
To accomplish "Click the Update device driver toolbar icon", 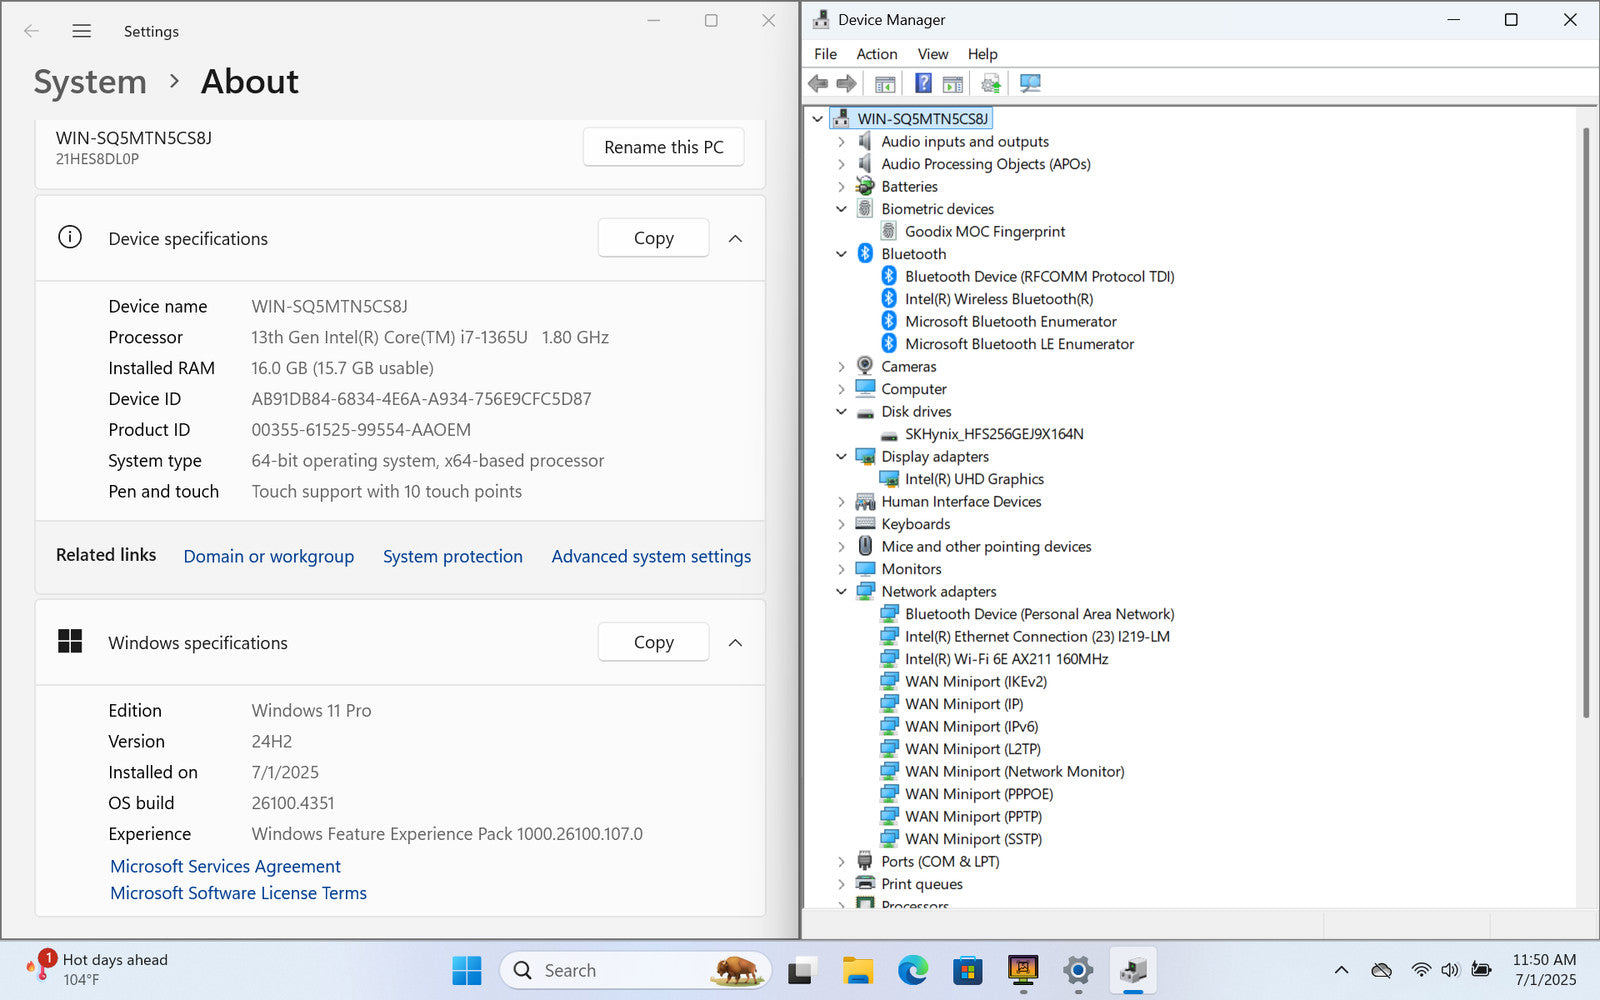I will [x=990, y=83].
